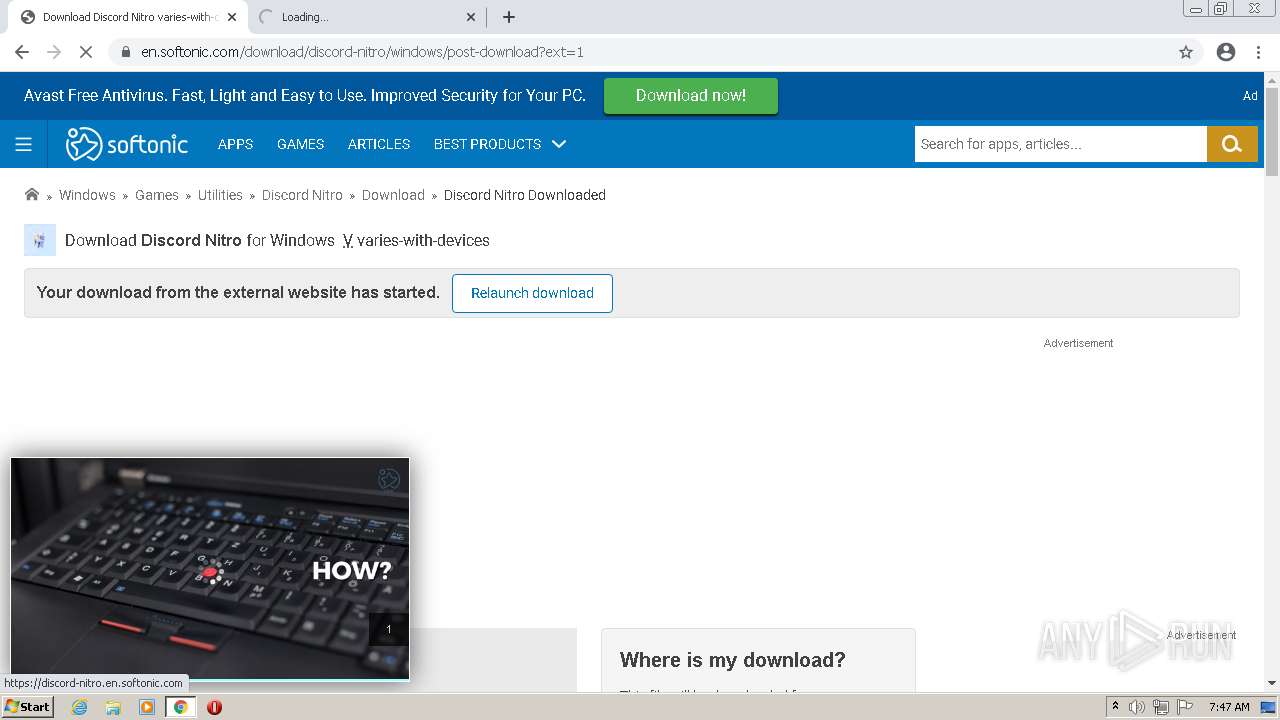Click the Relaunch download button
This screenshot has height=720, width=1280.
pyautogui.click(x=532, y=293)
